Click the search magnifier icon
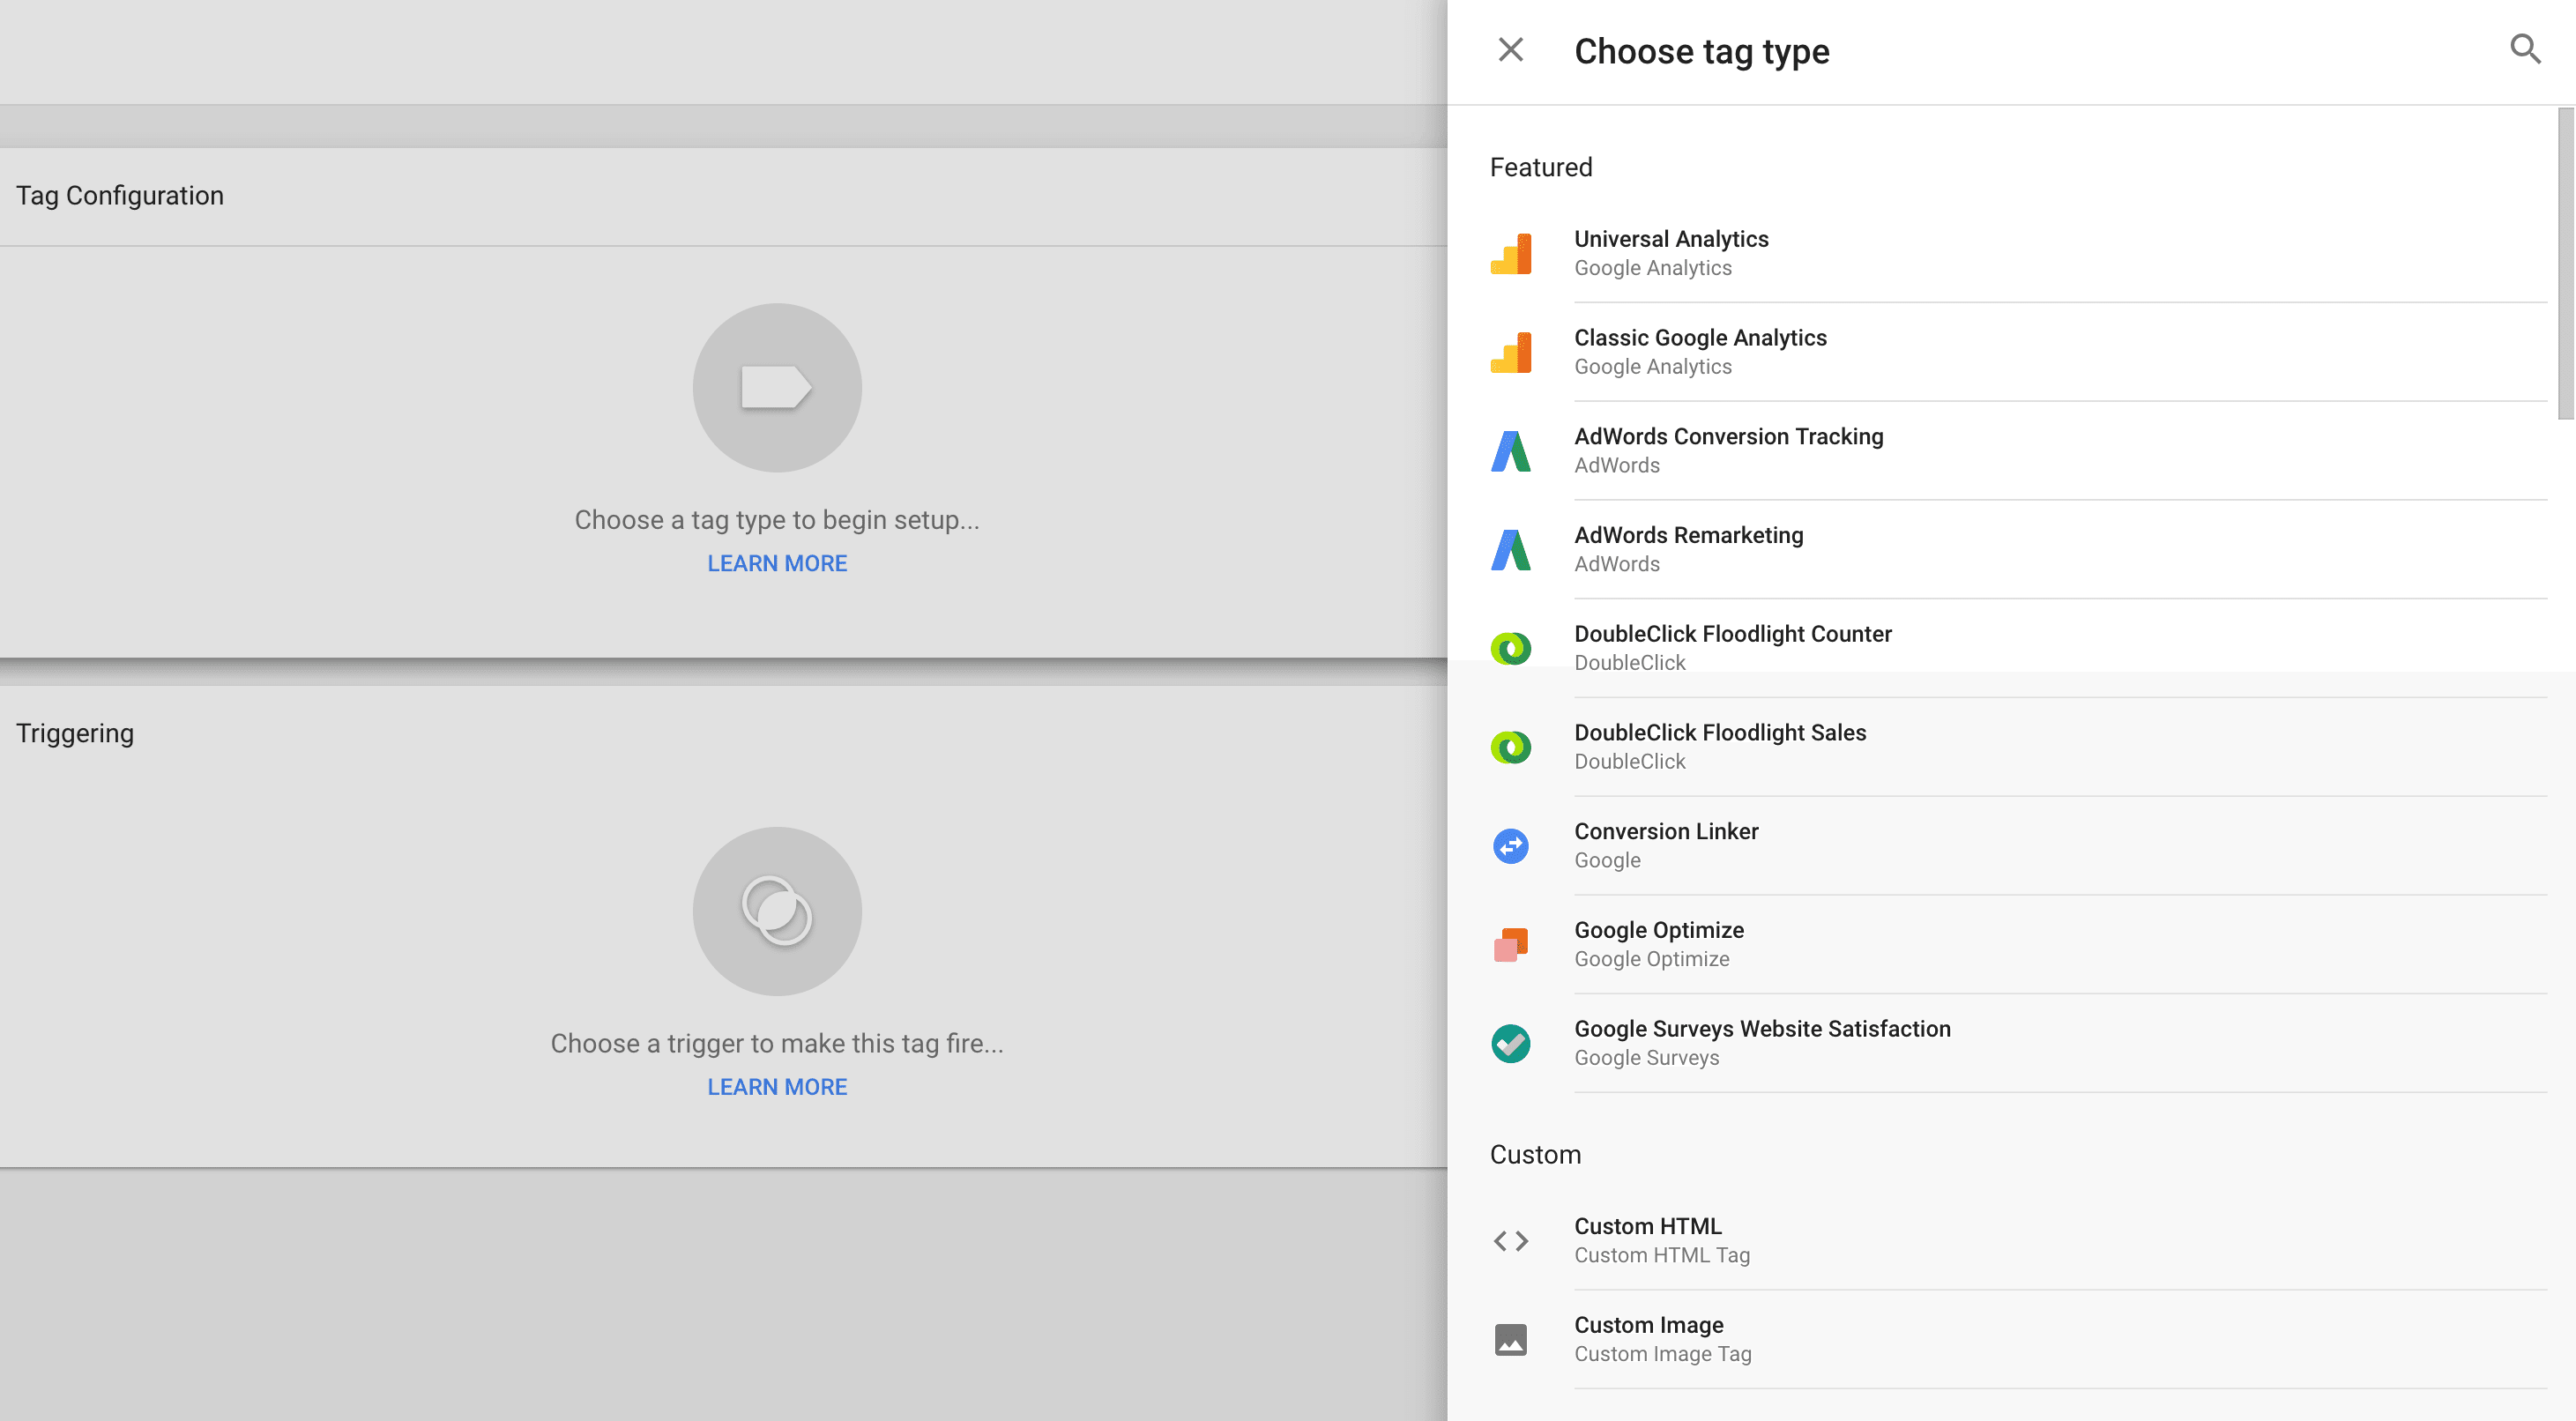The width and height of the screenshot is (2576, 1421). pos(2524,49)
